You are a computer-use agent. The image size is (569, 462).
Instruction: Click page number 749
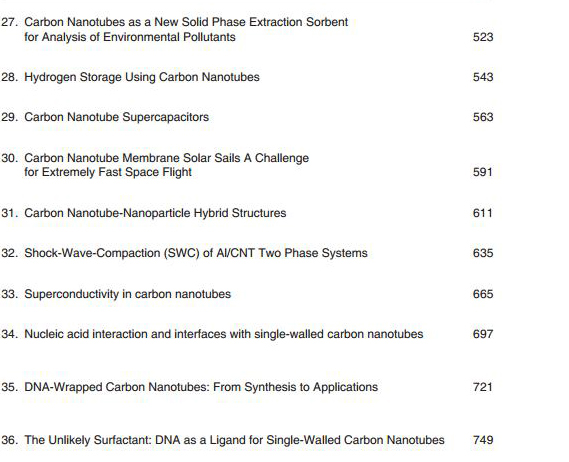coord(483,440)
